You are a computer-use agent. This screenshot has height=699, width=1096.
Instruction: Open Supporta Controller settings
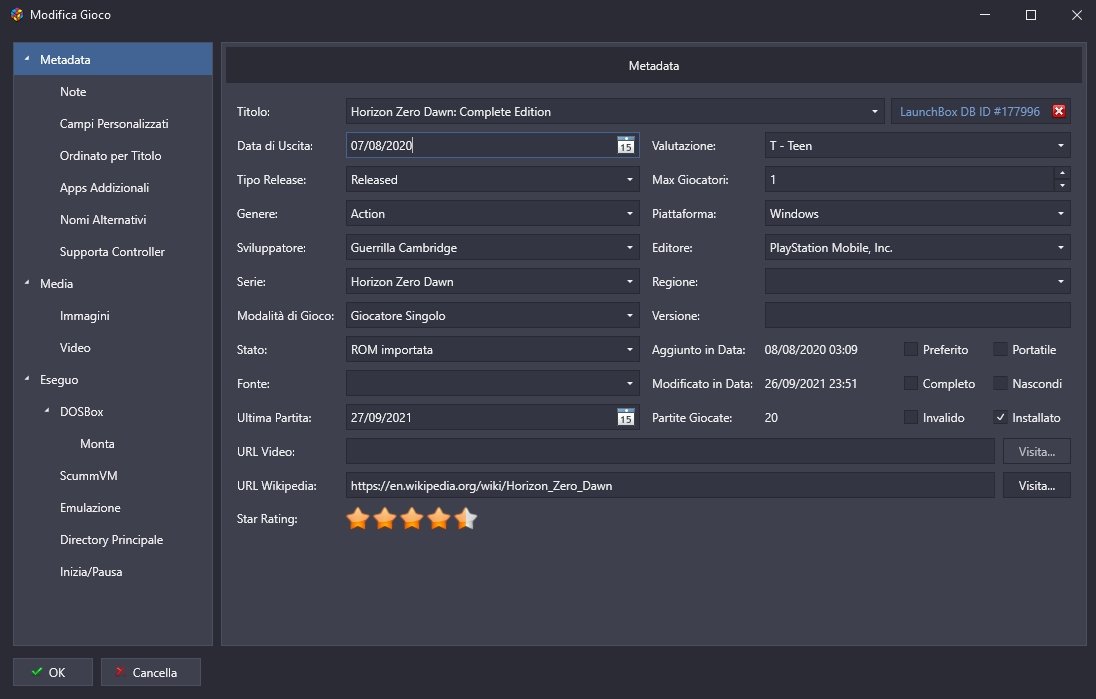click(x=112, y=252)
